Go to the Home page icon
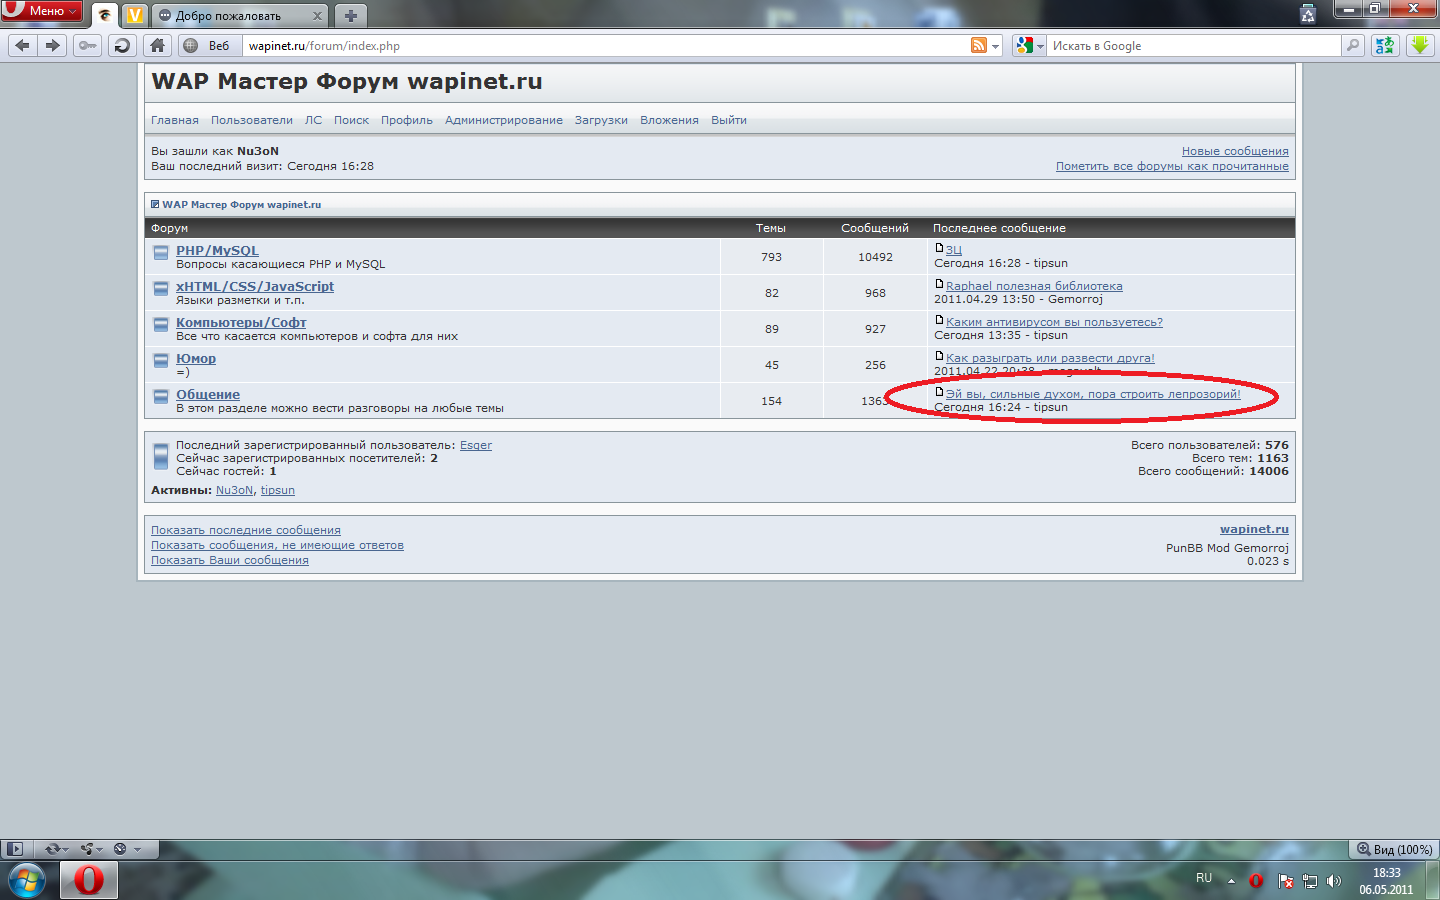Screen dimensions: 1440x900 157,45
